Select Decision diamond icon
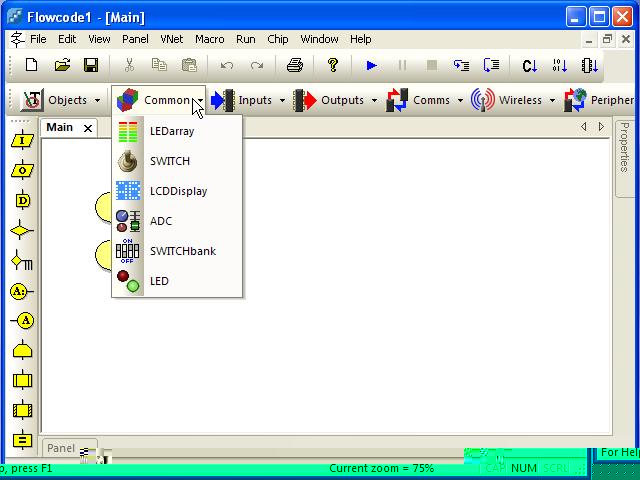Image resolution: width=640 pixels, height=480 pixels. (x=22, y=231)
